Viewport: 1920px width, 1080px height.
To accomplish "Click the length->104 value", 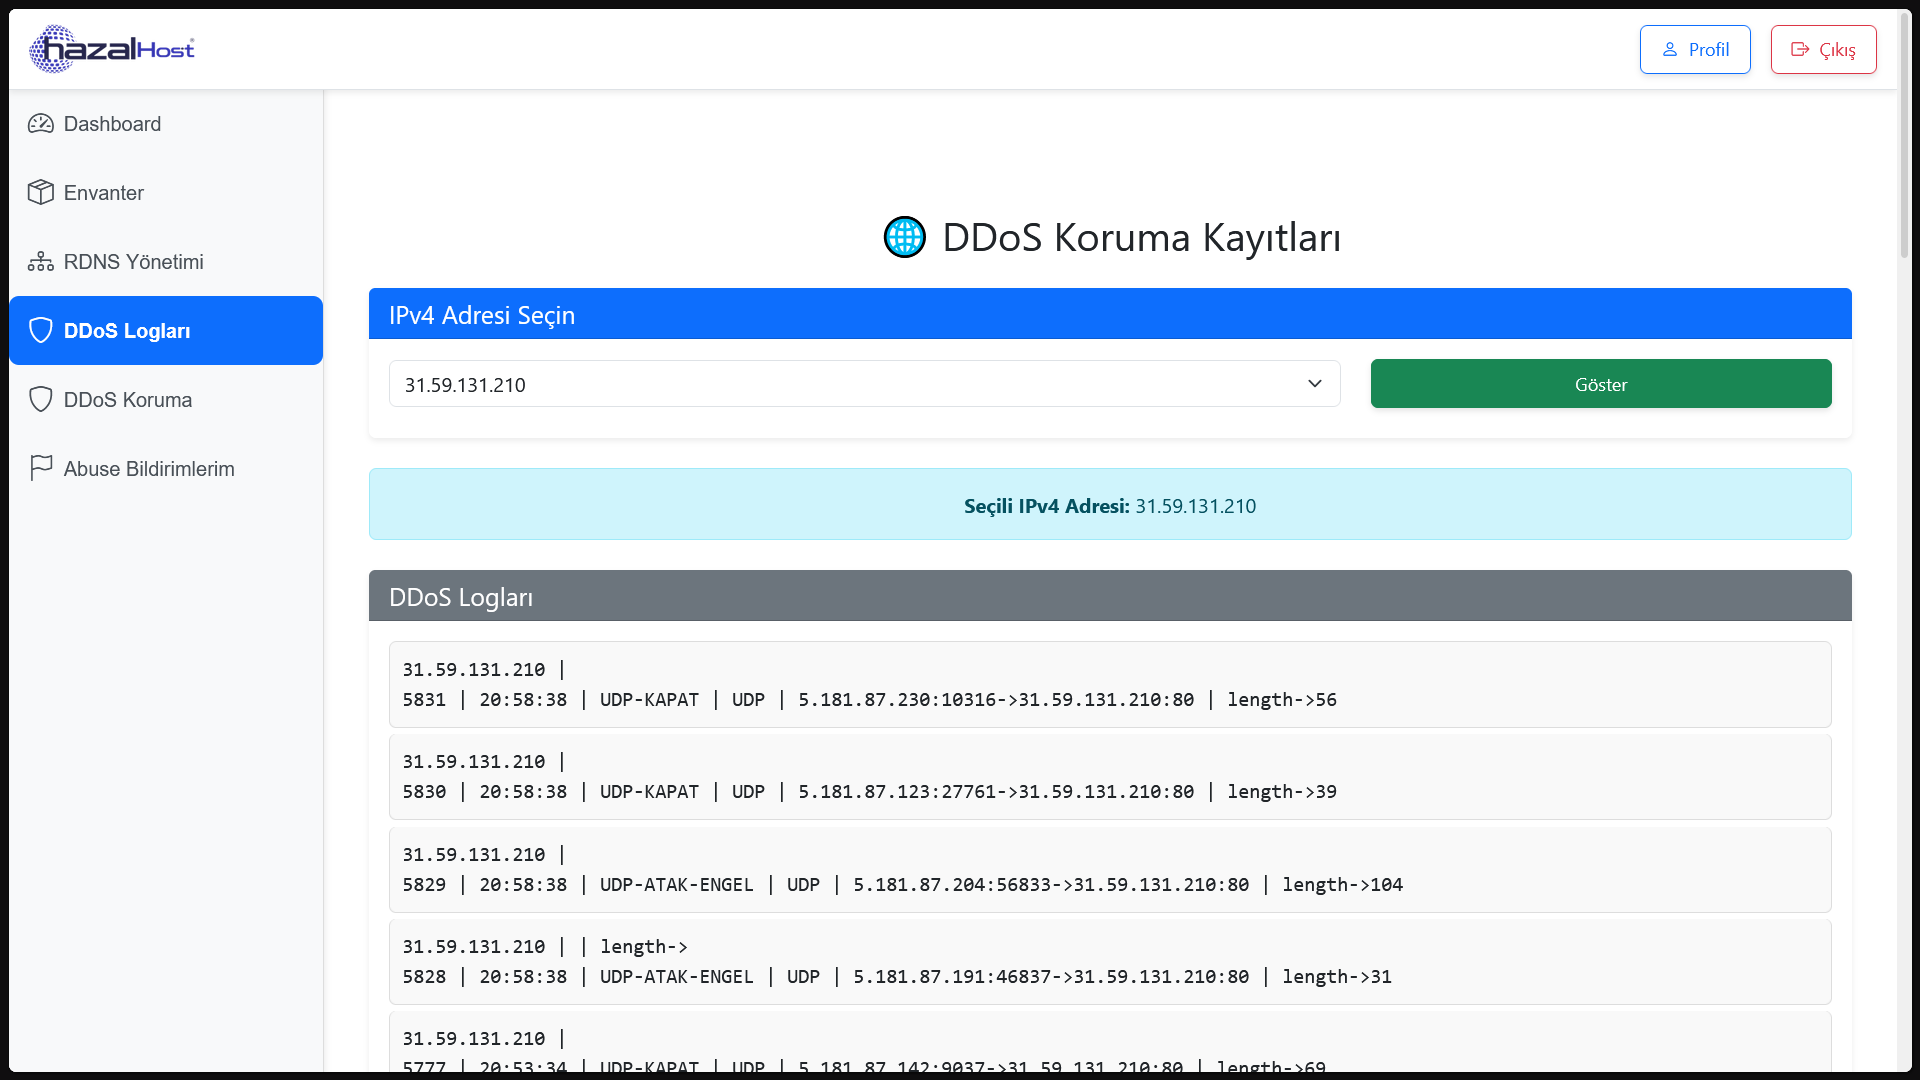I will 1342,885.
